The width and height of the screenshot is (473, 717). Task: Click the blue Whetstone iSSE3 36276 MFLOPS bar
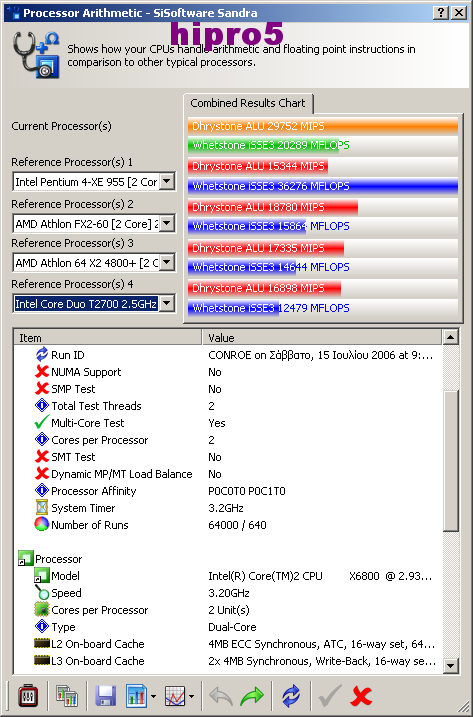[x=322, y=186]
